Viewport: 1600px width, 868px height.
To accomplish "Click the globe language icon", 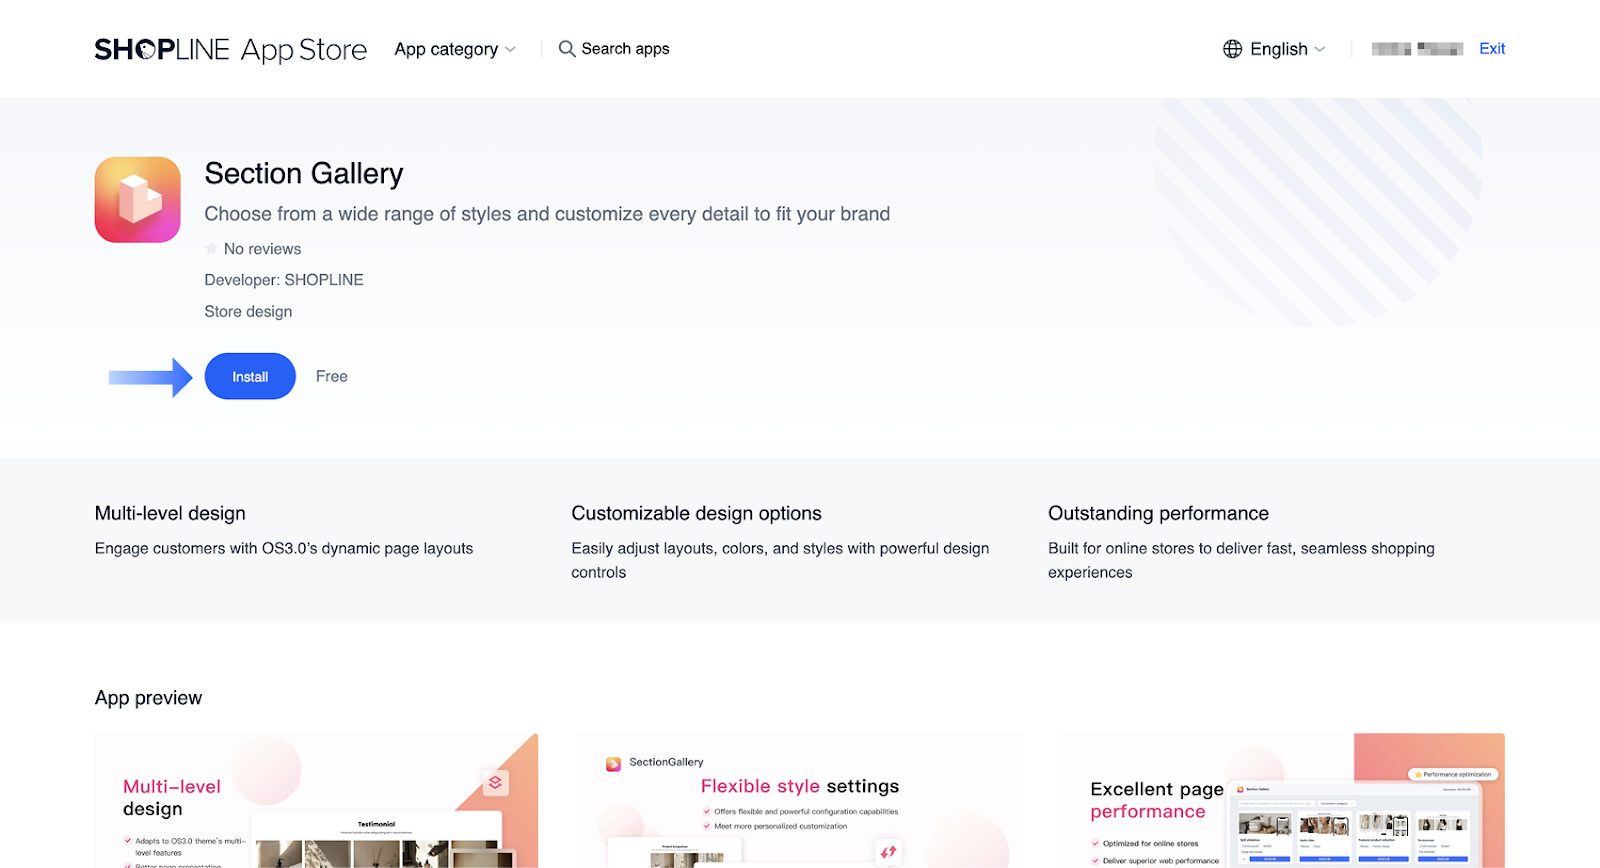I will point(1233,49).
